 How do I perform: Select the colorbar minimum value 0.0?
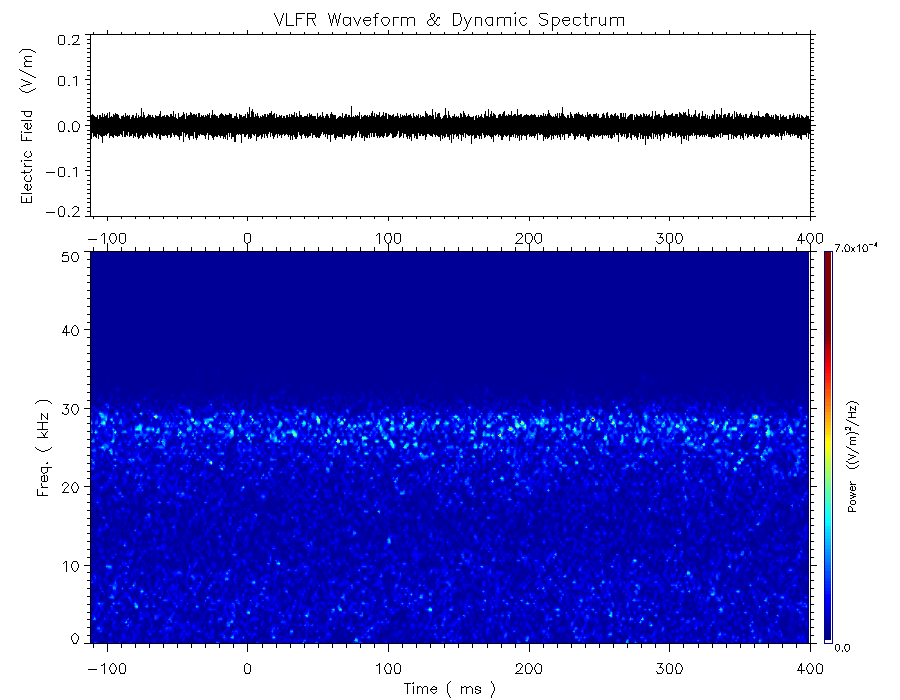point(843,647)
